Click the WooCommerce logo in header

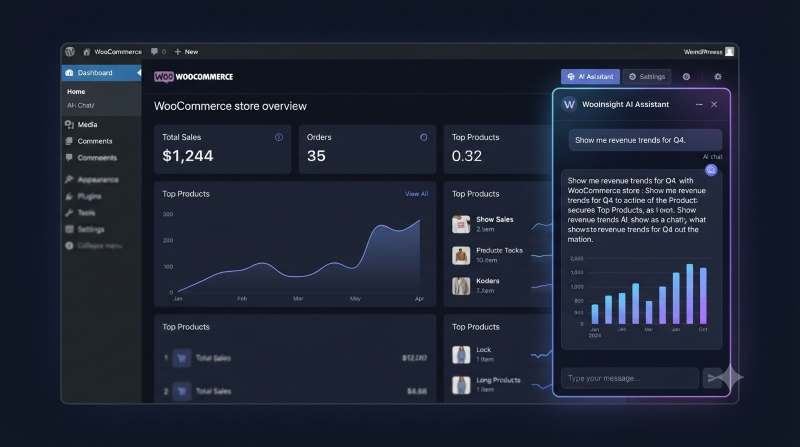(x=193, y=77)
